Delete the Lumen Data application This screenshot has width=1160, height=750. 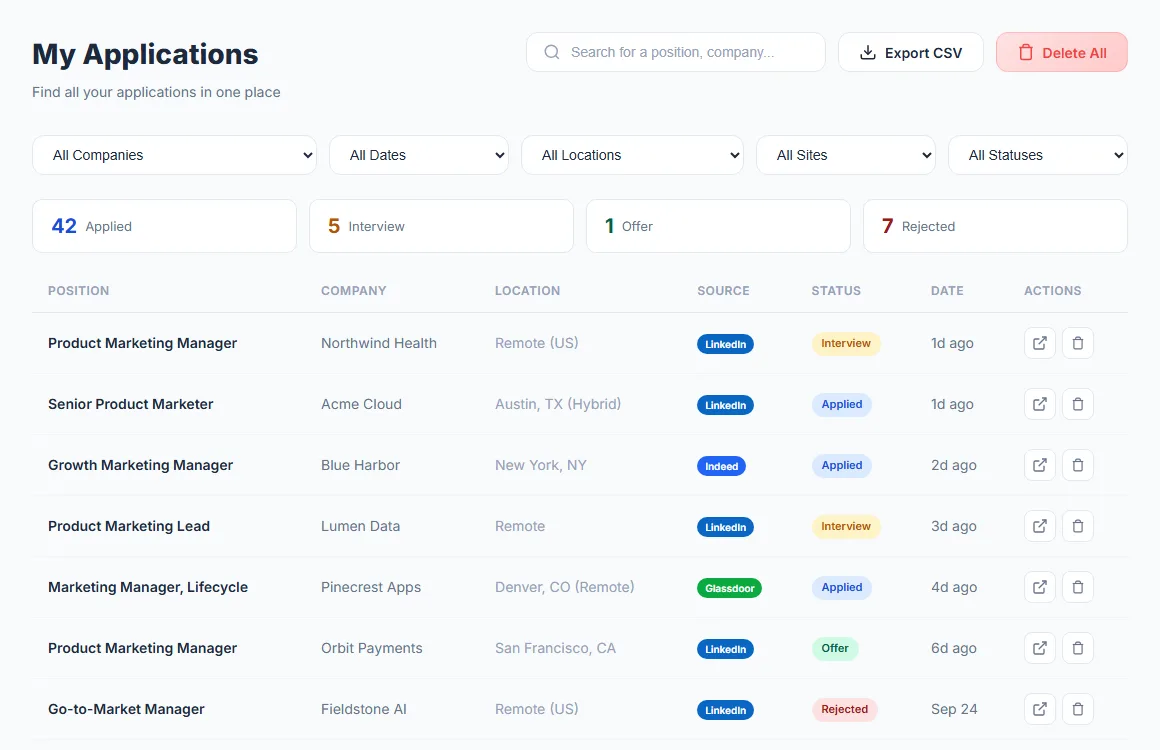tap(1078, 526)
